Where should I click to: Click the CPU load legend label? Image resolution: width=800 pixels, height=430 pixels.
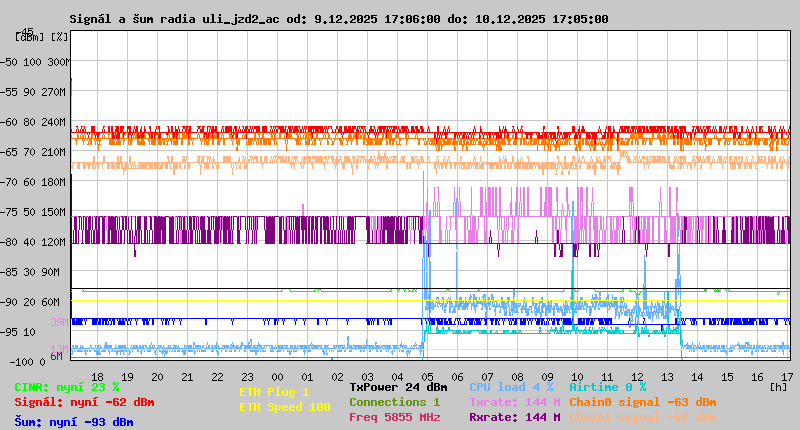point(511,387)
